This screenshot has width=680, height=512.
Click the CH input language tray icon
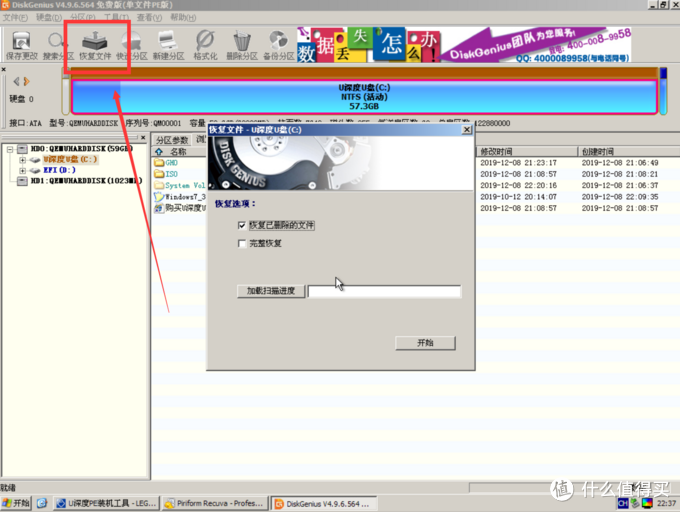pos(623,503)
